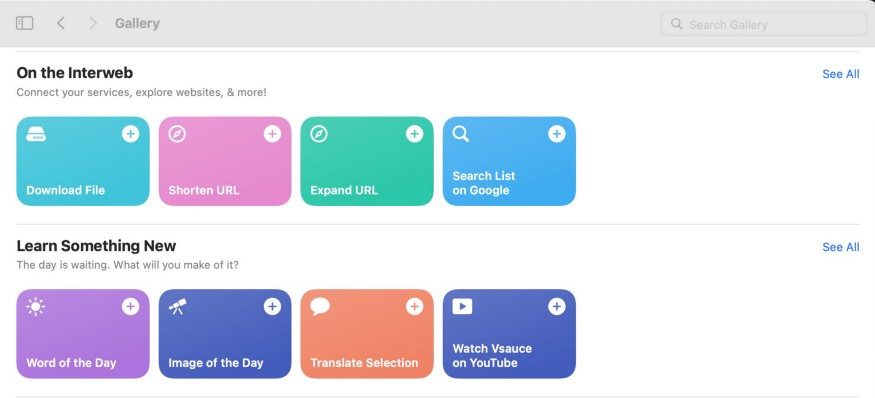Add Translate Selection via plus icon

pyautogui.click(x=415, y=306)
